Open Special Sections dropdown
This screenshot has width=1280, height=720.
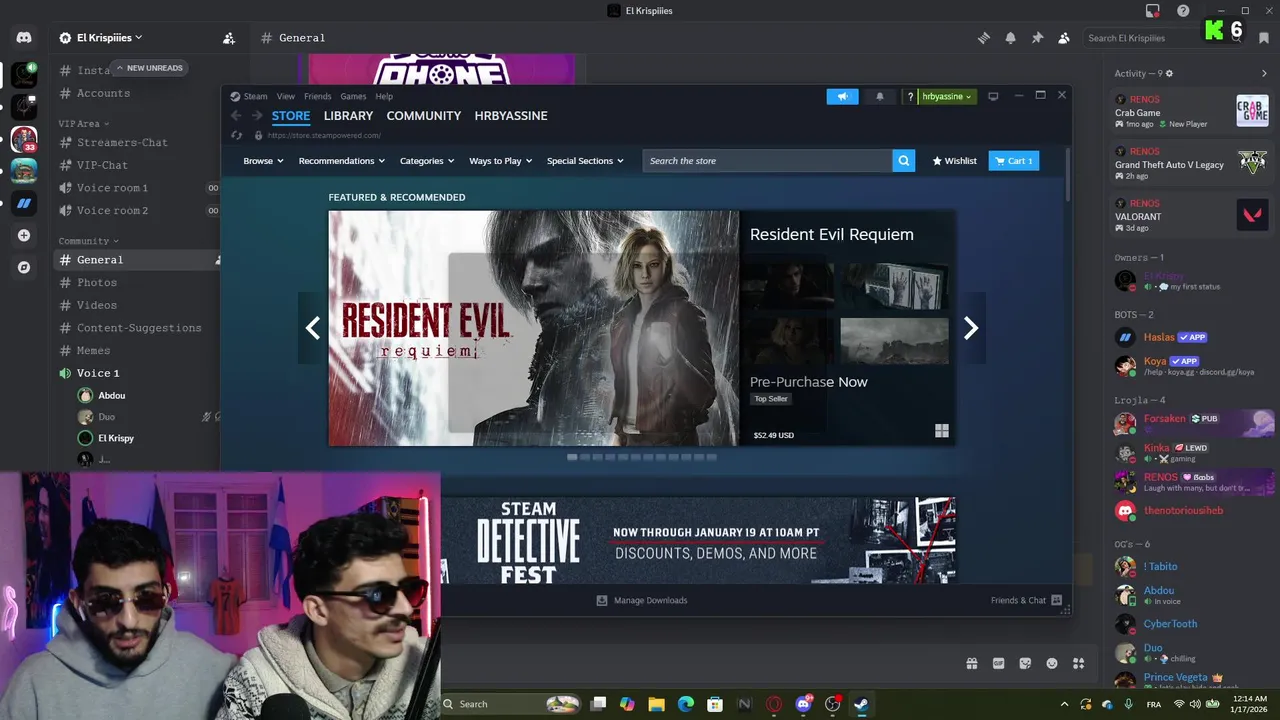585,160
